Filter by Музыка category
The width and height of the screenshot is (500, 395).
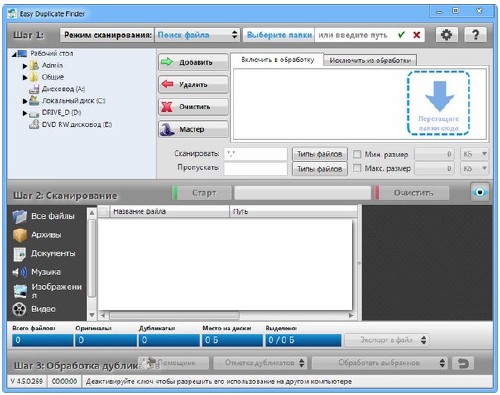pos(37,272)
